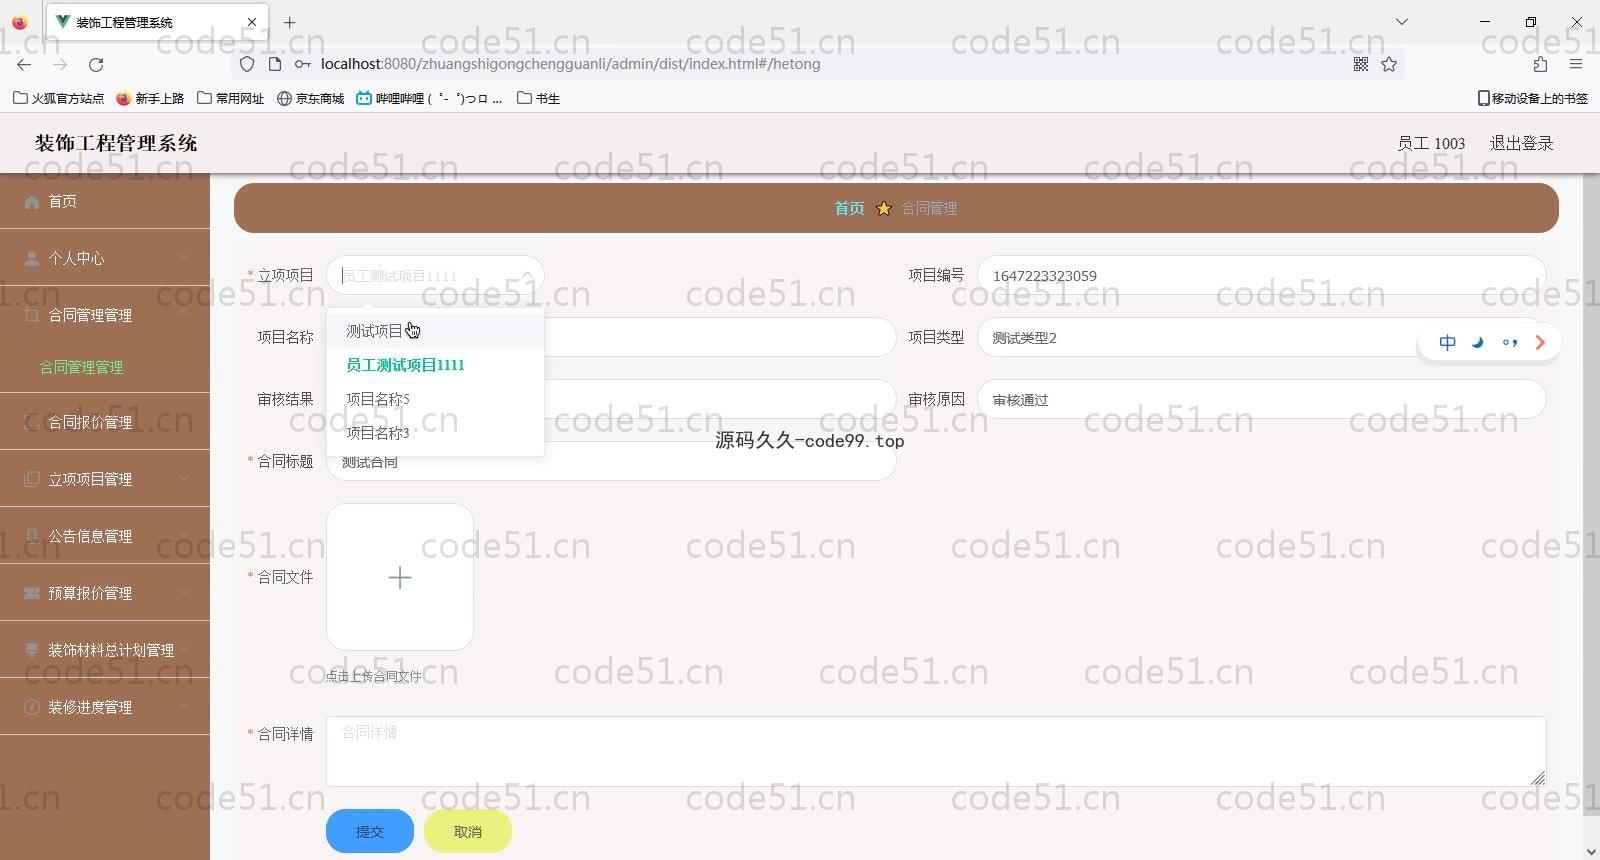Viewport: 1600px width, 860px height.
Task: Click the 项目类型 input field
Action: [x=1262, y=337]
